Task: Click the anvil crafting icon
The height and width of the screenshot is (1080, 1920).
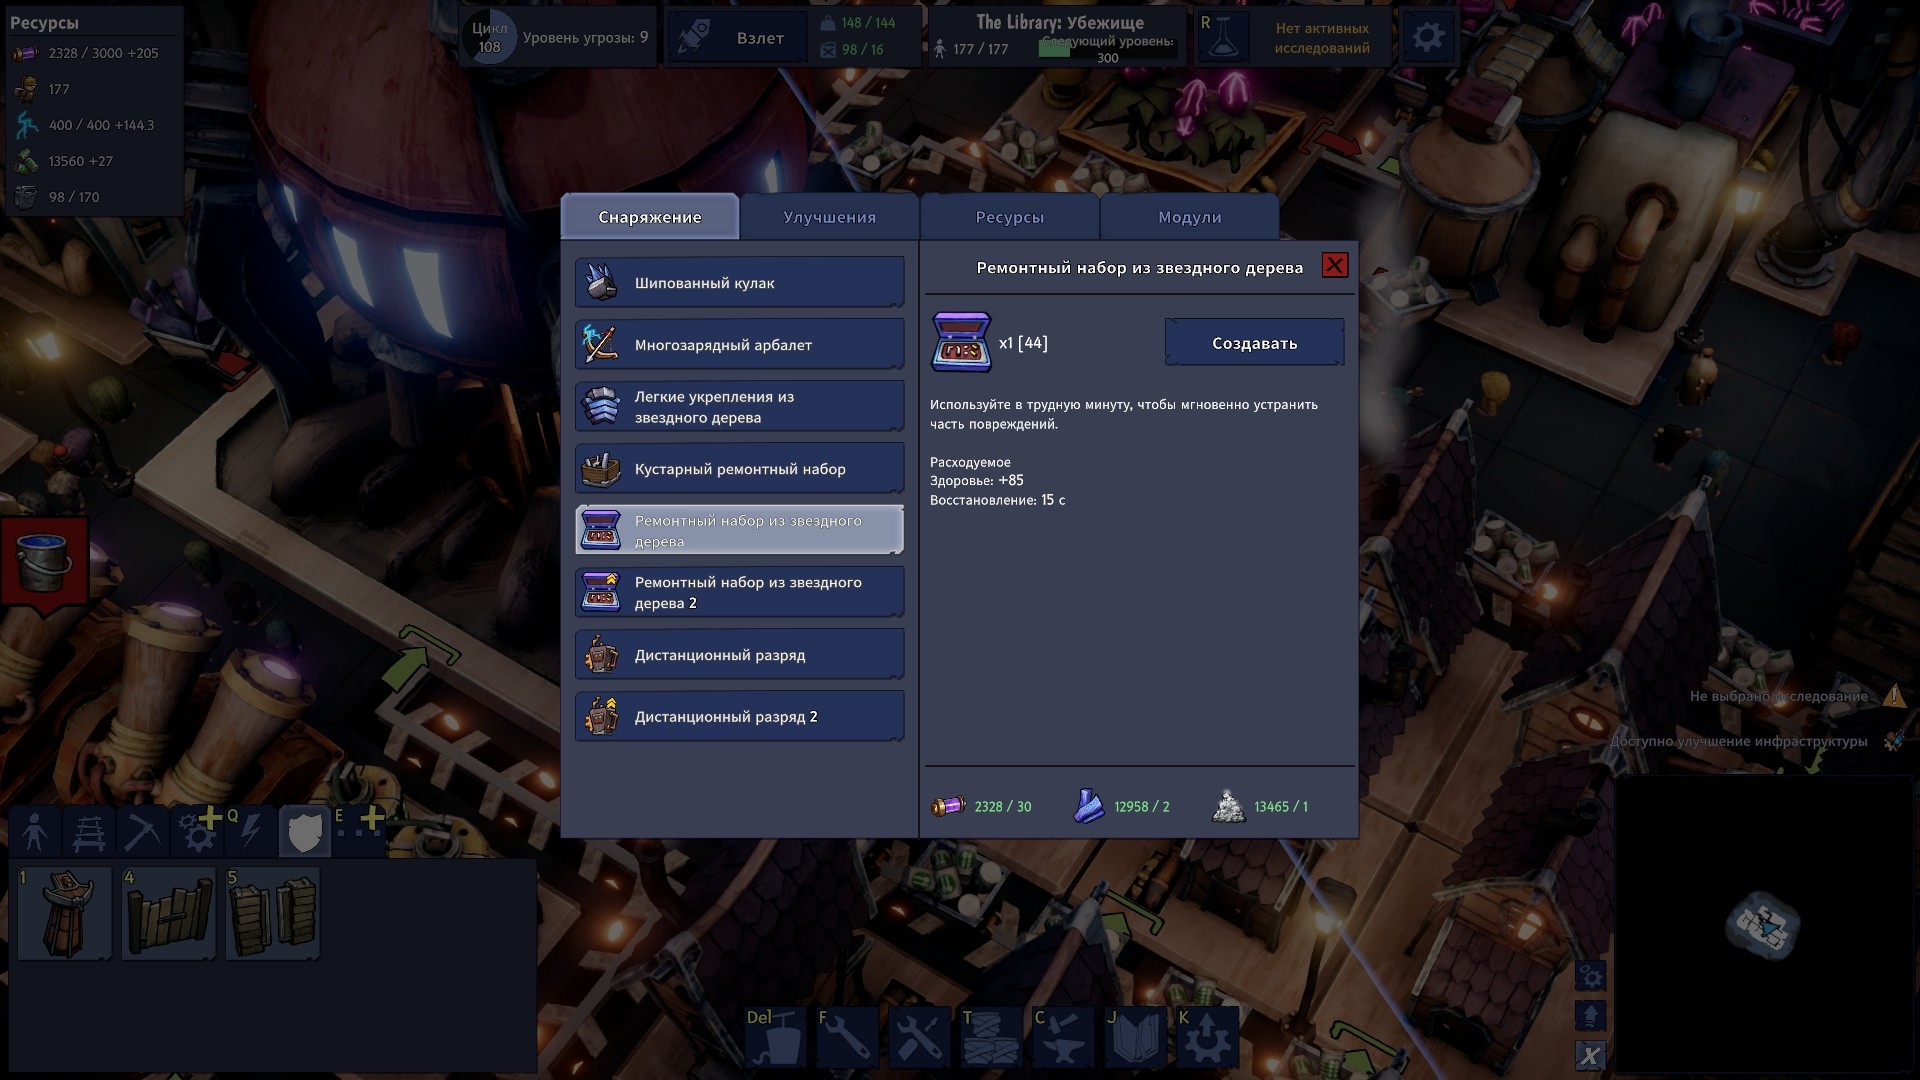Action: [x=1063, y=1037]
